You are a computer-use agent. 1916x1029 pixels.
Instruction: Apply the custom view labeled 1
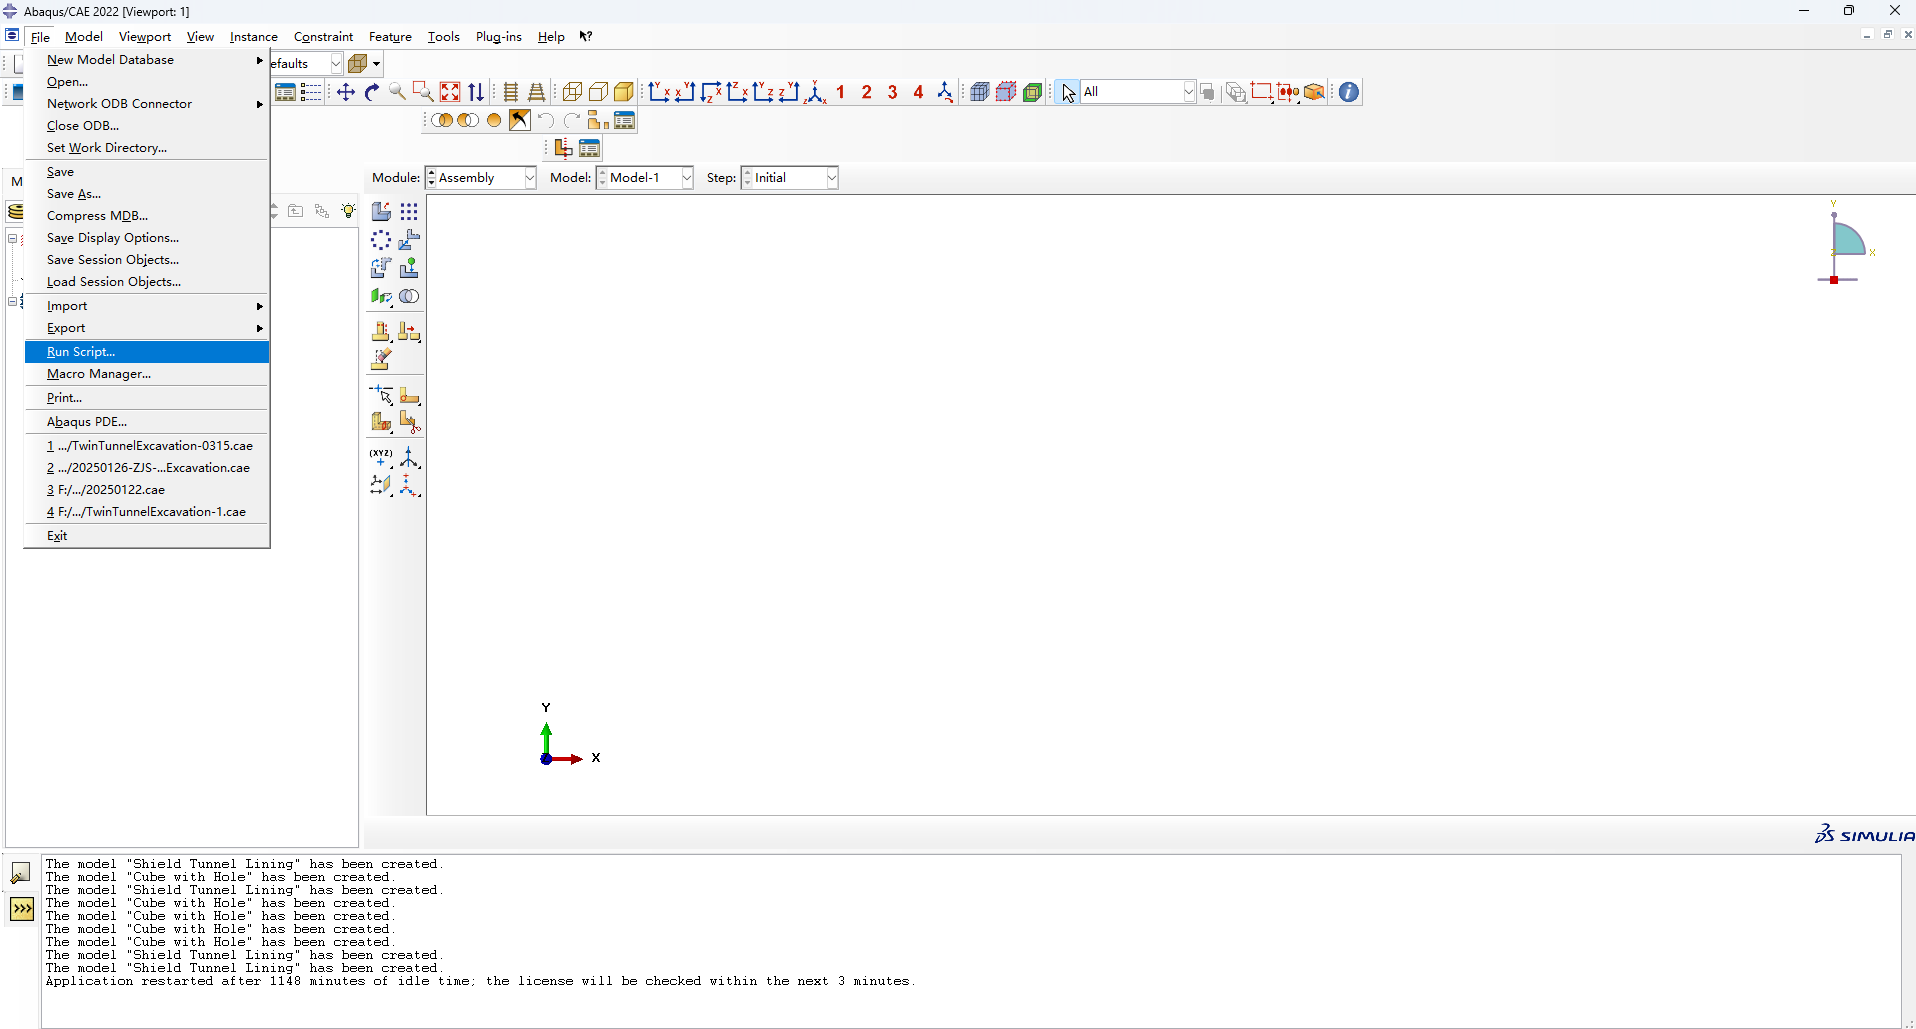pyautogui.click(x=841, y=92)
